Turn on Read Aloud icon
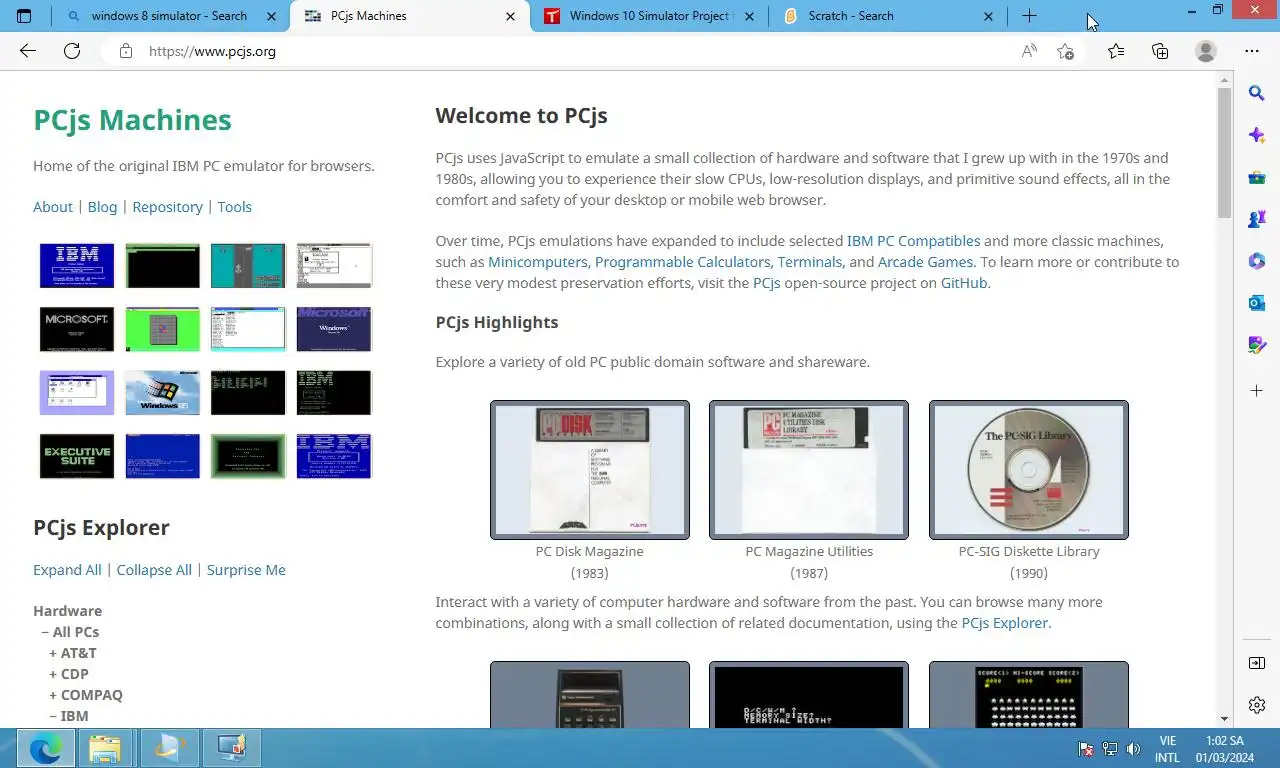Screen dimensions: 1280x768 tap(1029, 51)
